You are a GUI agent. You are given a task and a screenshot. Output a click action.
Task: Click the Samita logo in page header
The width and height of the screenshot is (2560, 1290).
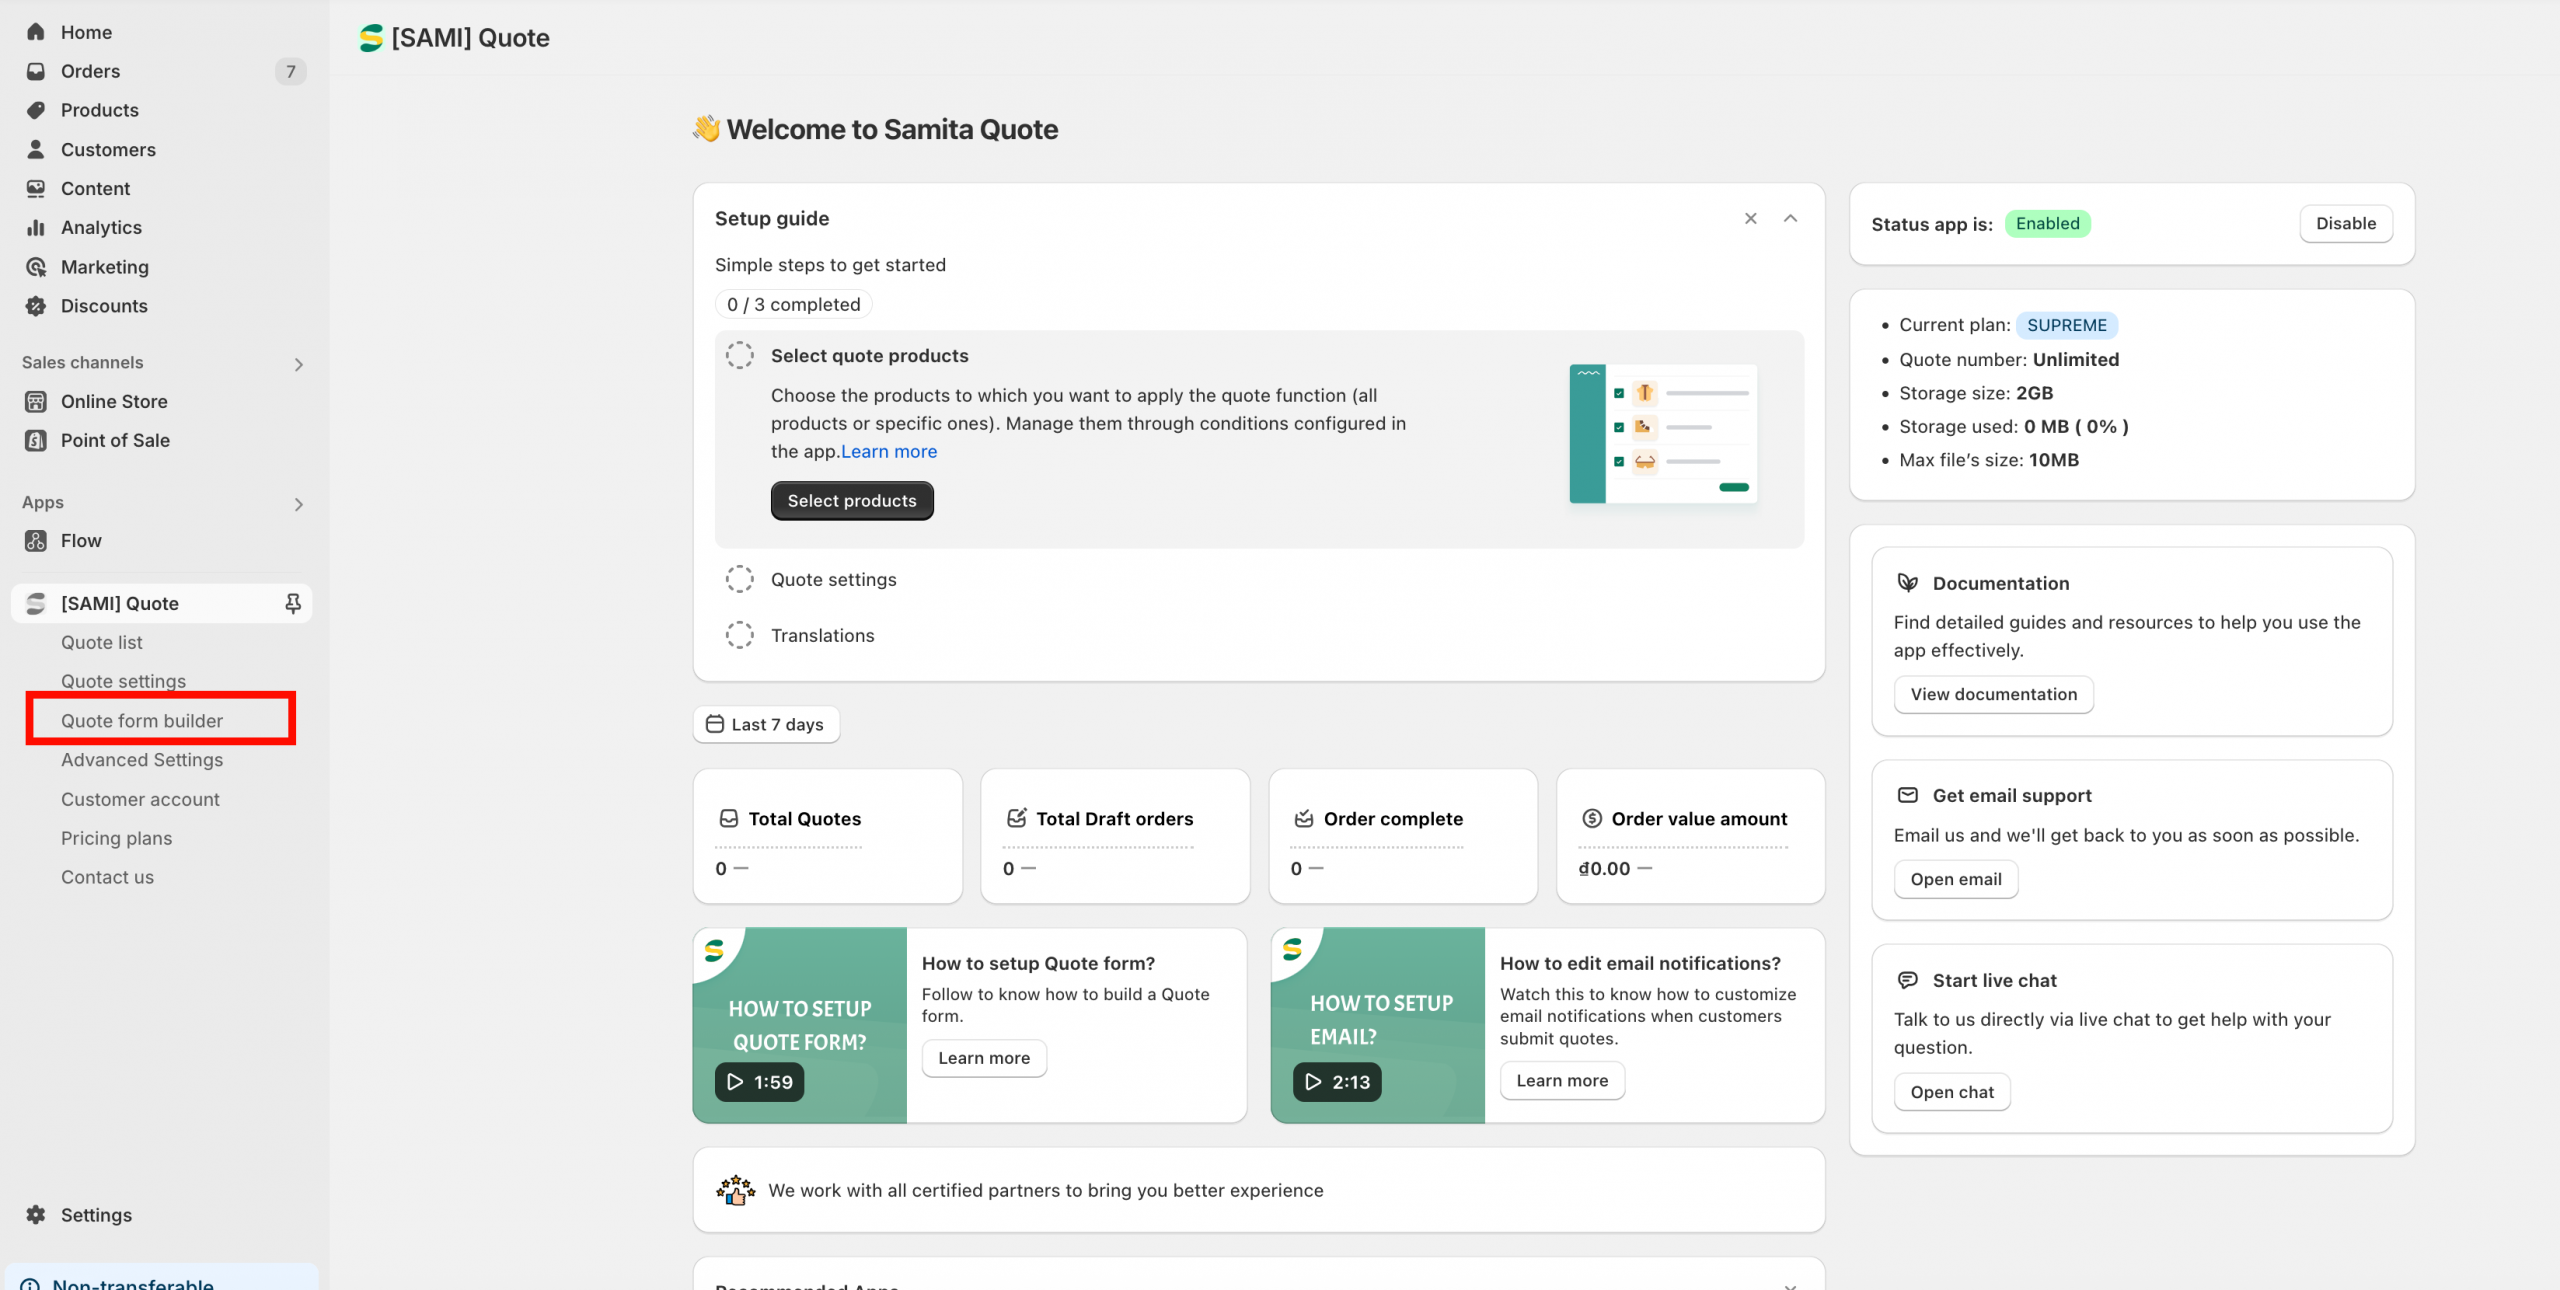point(371,38)
